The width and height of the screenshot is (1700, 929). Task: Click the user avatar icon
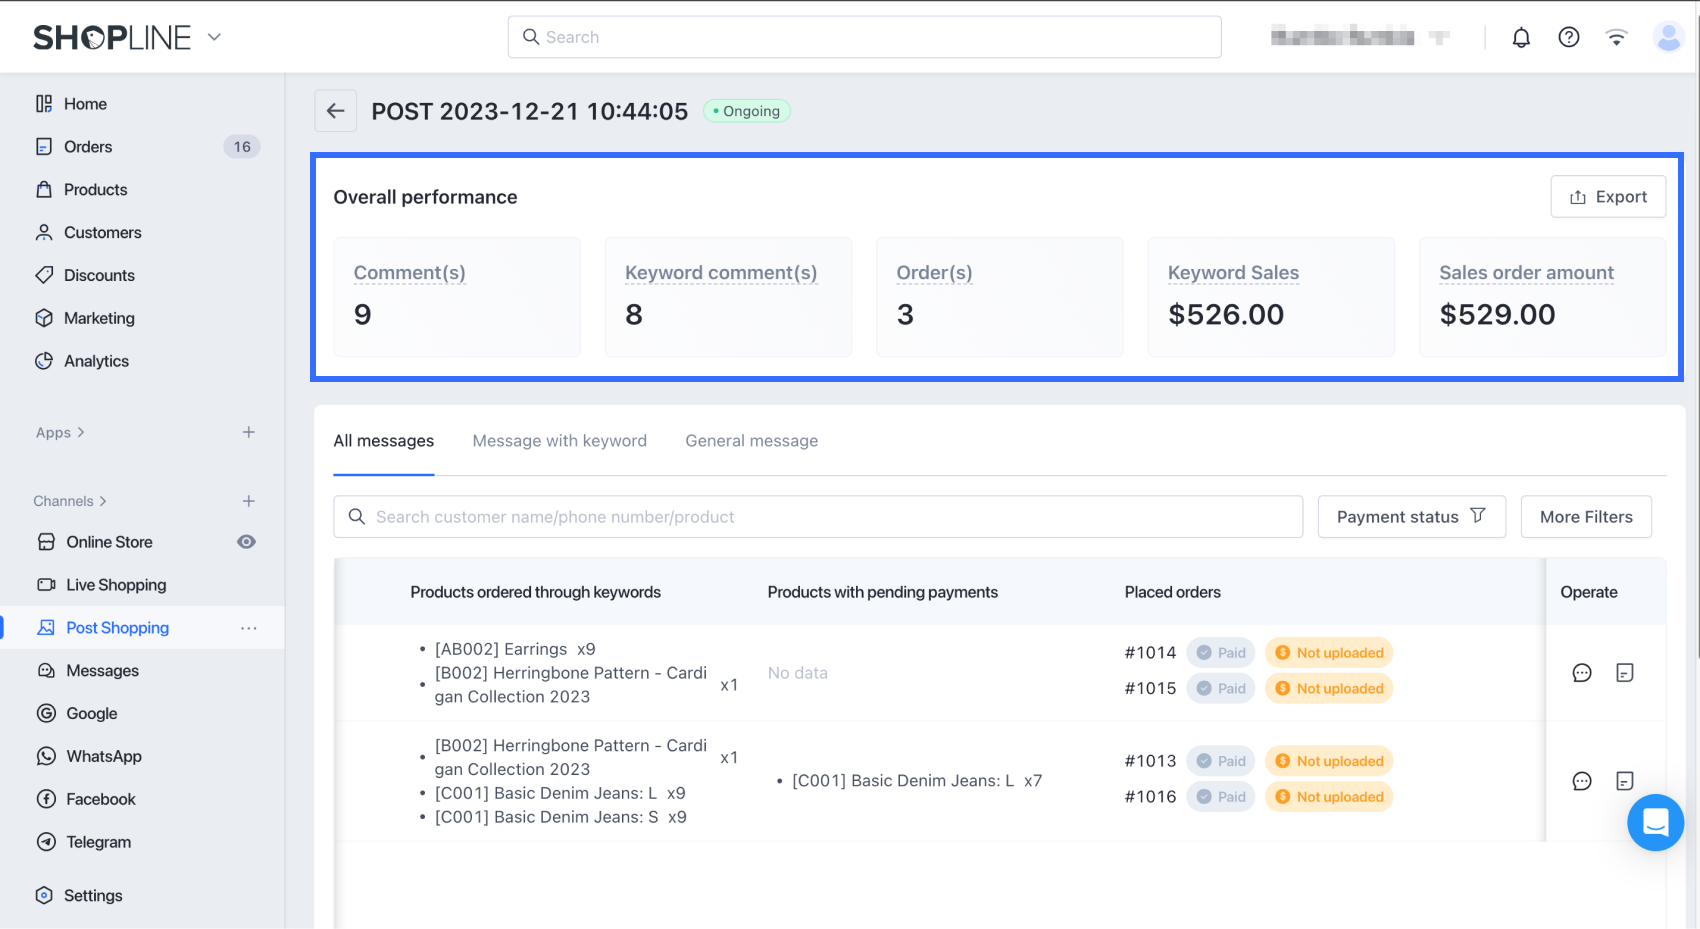click(1668, 38)
